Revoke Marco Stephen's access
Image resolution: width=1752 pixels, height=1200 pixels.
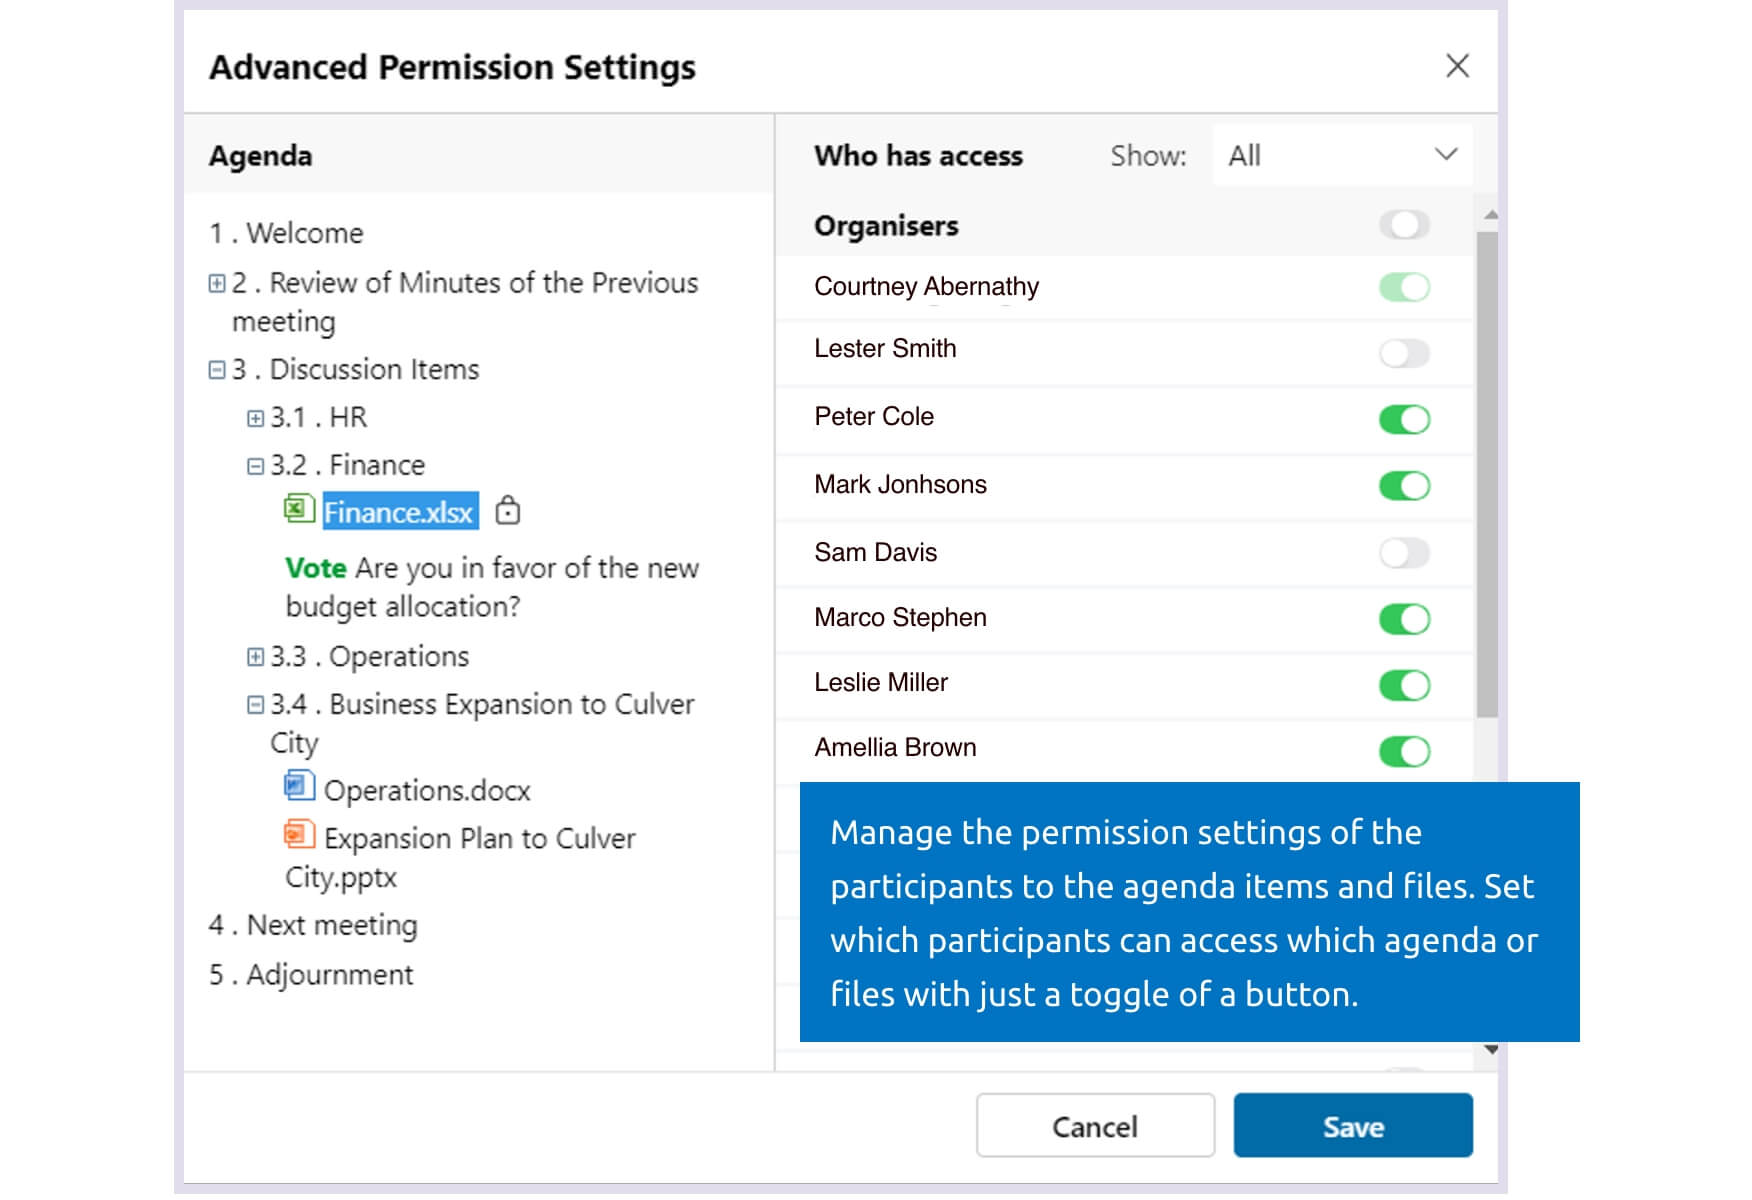[x=1404, y=619]
